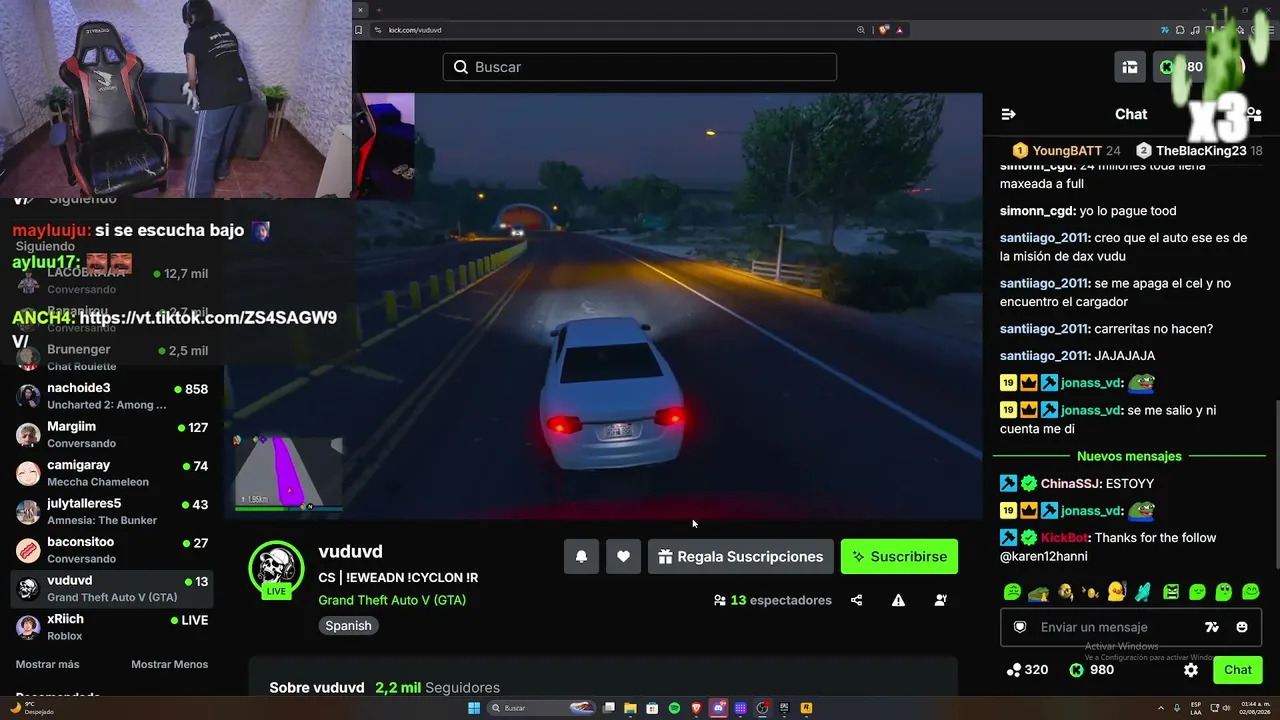Click the vuduvd skull avatar with LIVE badge
The height and width of the screenshot is (720, 1280).
pos(276,569)
